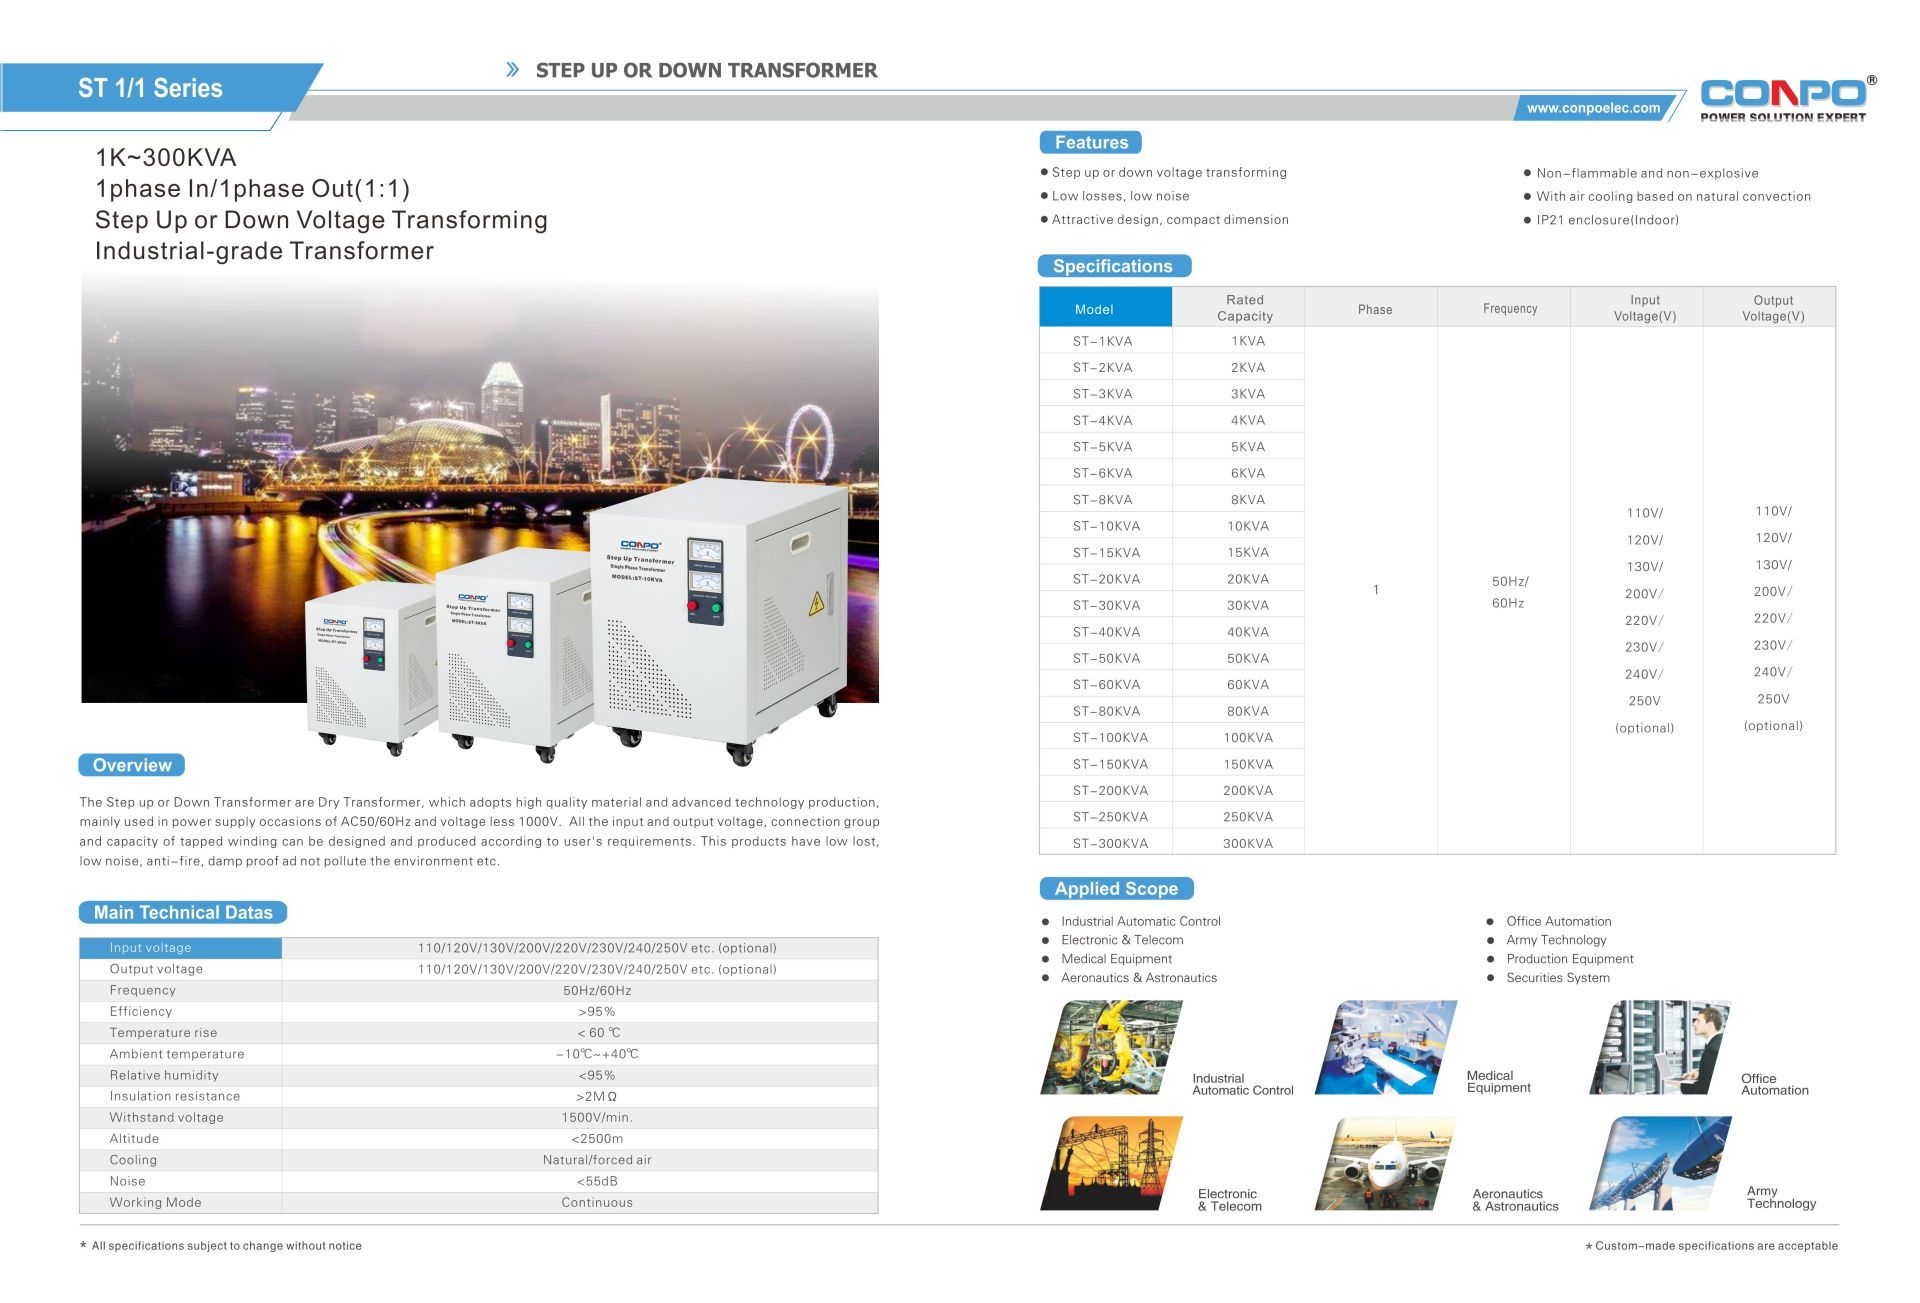Select the ST-30KVA model cell

[1105, 605]
